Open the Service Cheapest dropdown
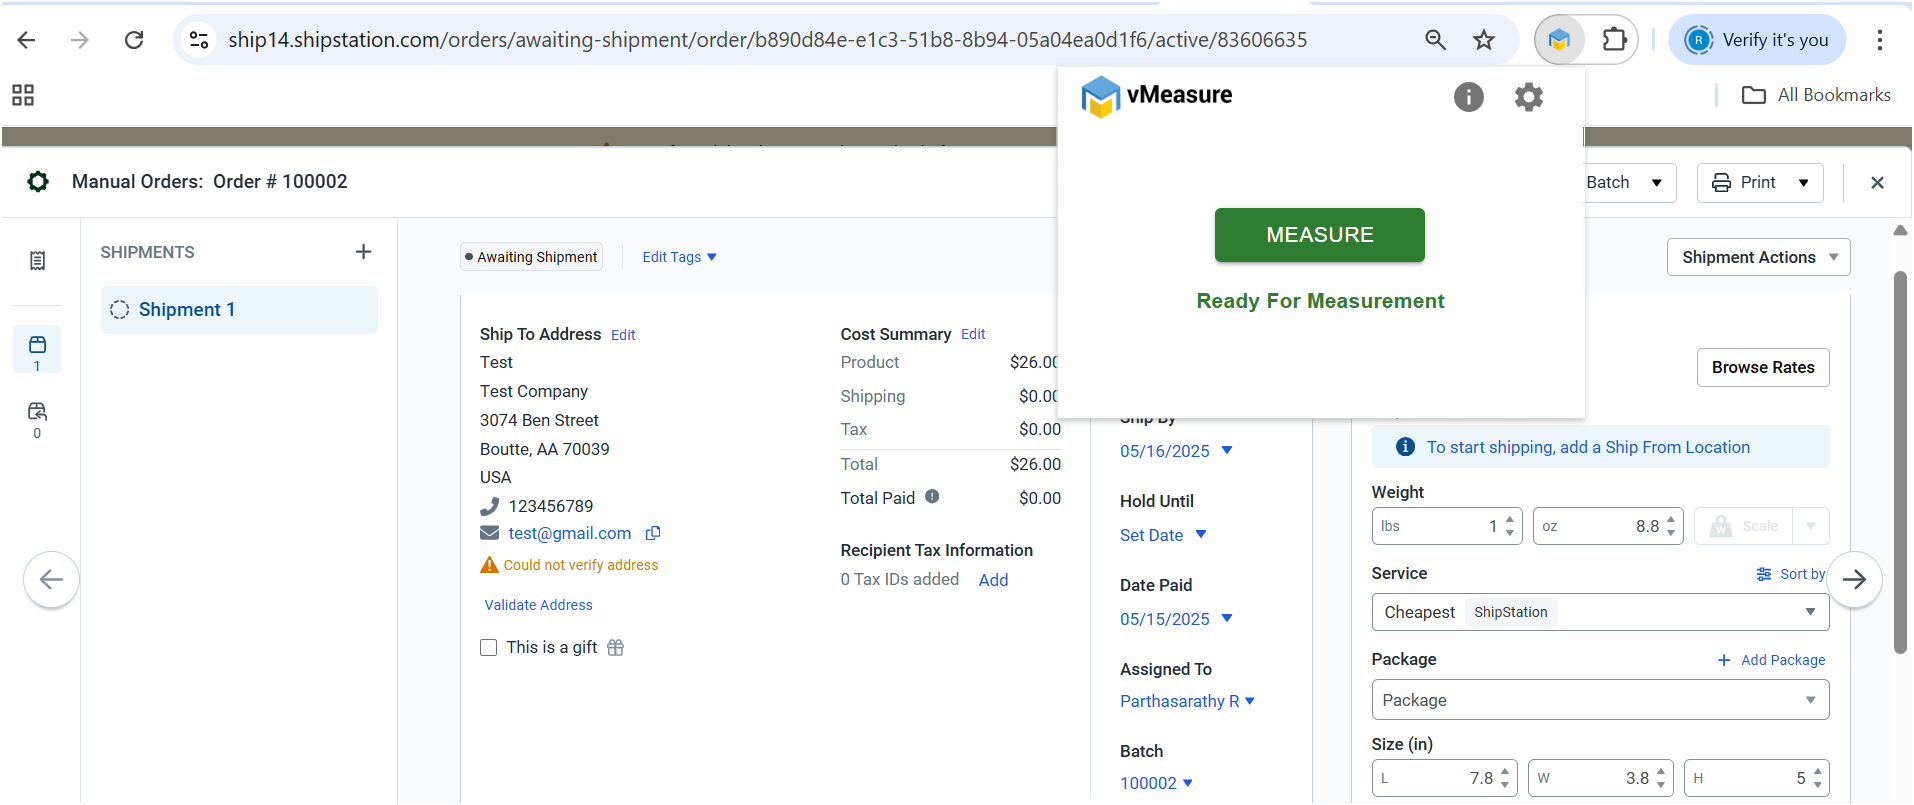 (1599, 612)
